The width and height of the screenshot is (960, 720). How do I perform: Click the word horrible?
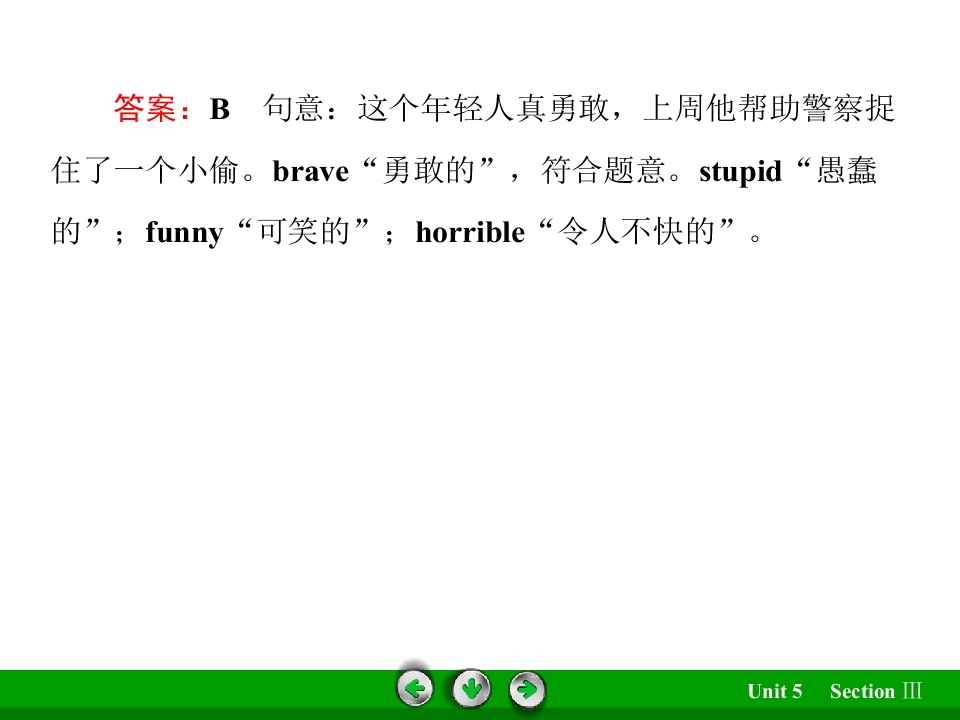(x=470, y=232)
